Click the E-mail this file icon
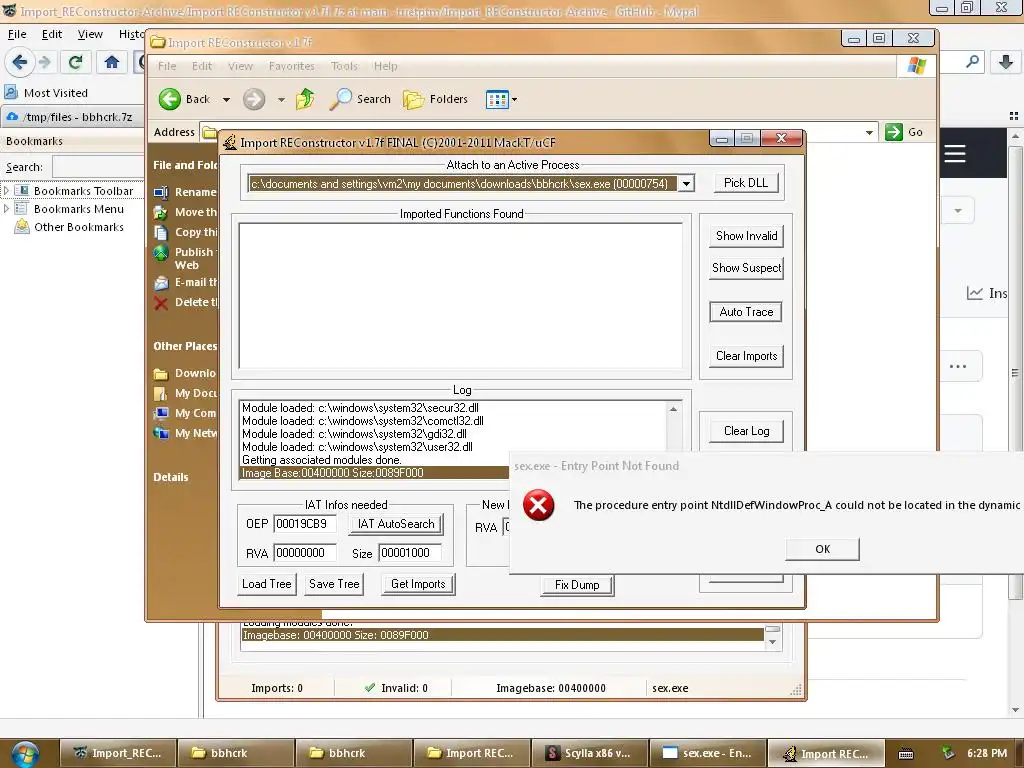1024x768 pixels. coord(161,283)
